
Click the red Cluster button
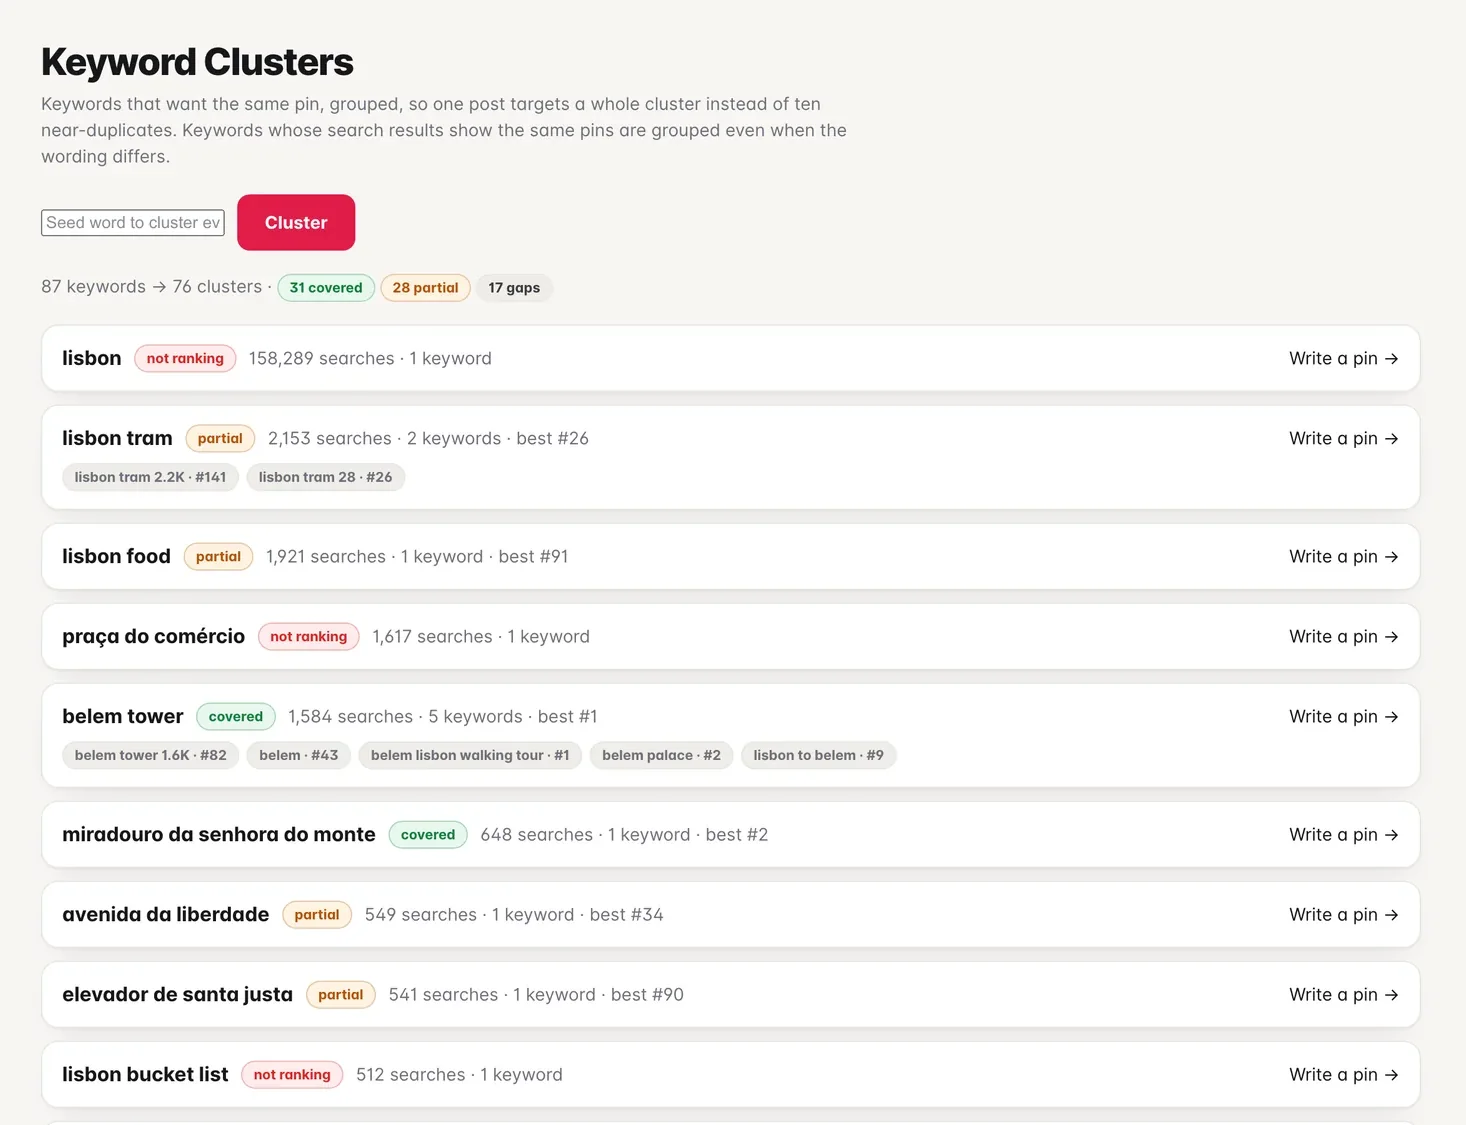296,222
